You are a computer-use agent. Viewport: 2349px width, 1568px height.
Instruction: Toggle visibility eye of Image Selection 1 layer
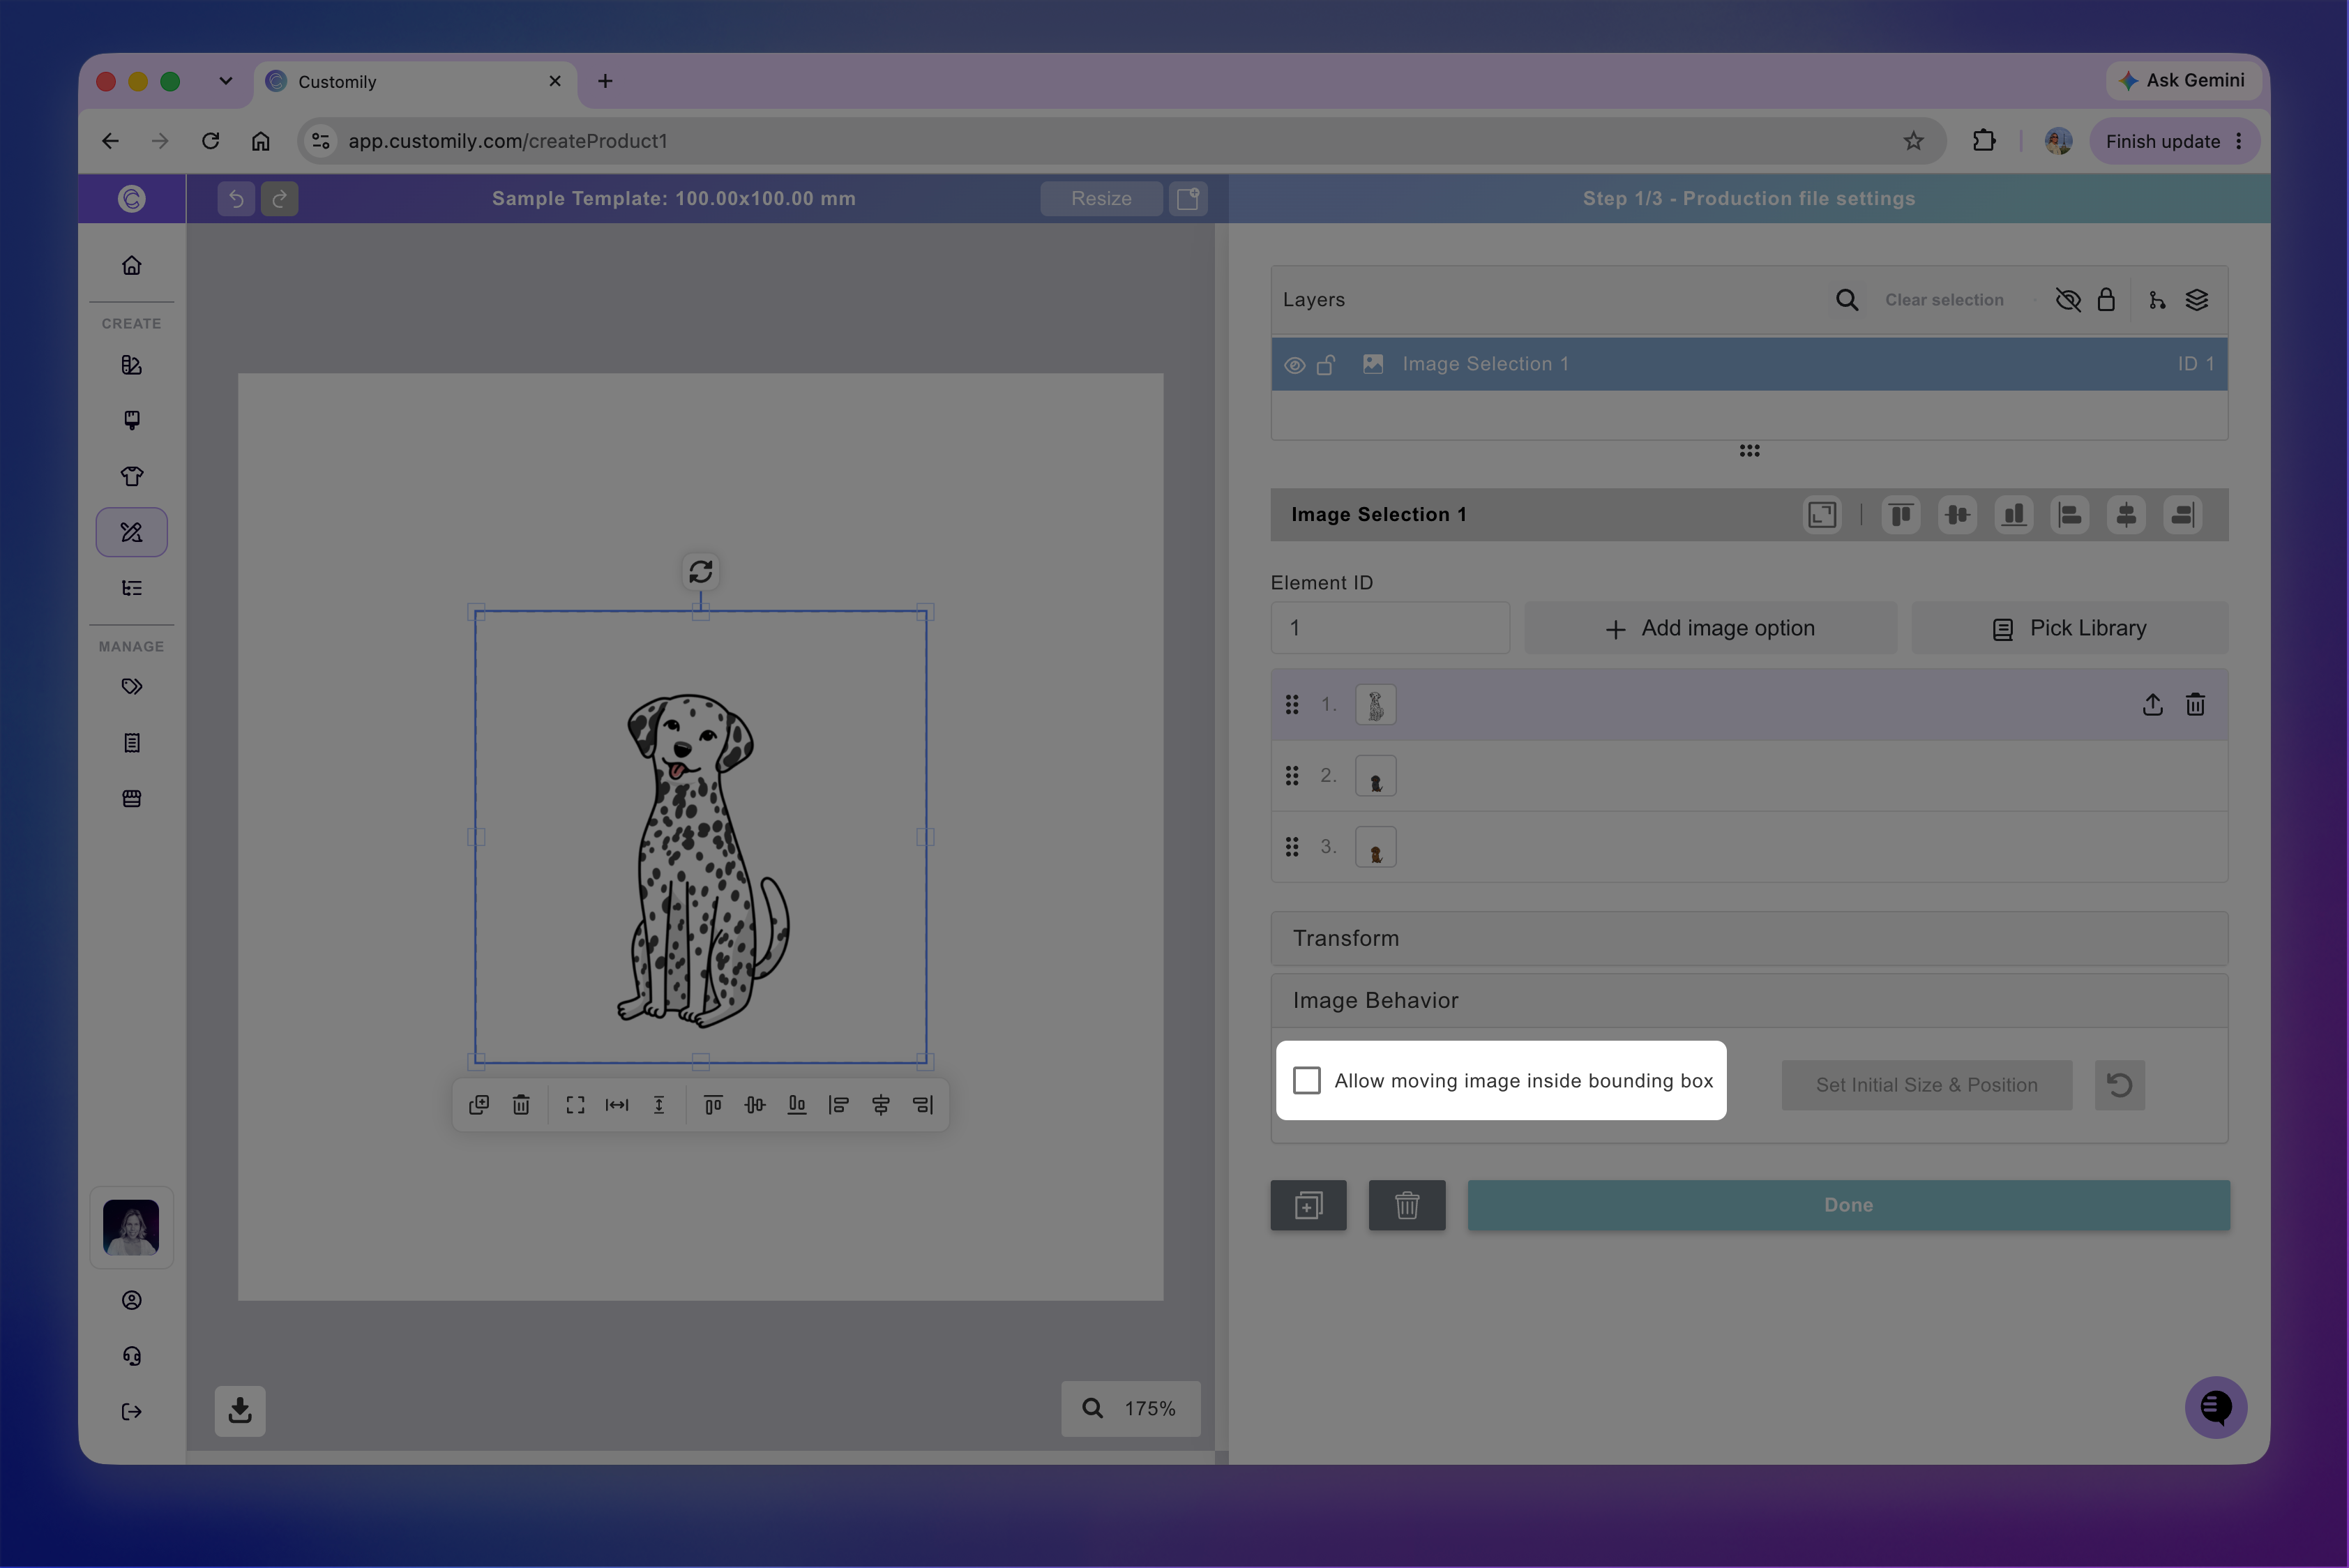tap(1294, 365)
